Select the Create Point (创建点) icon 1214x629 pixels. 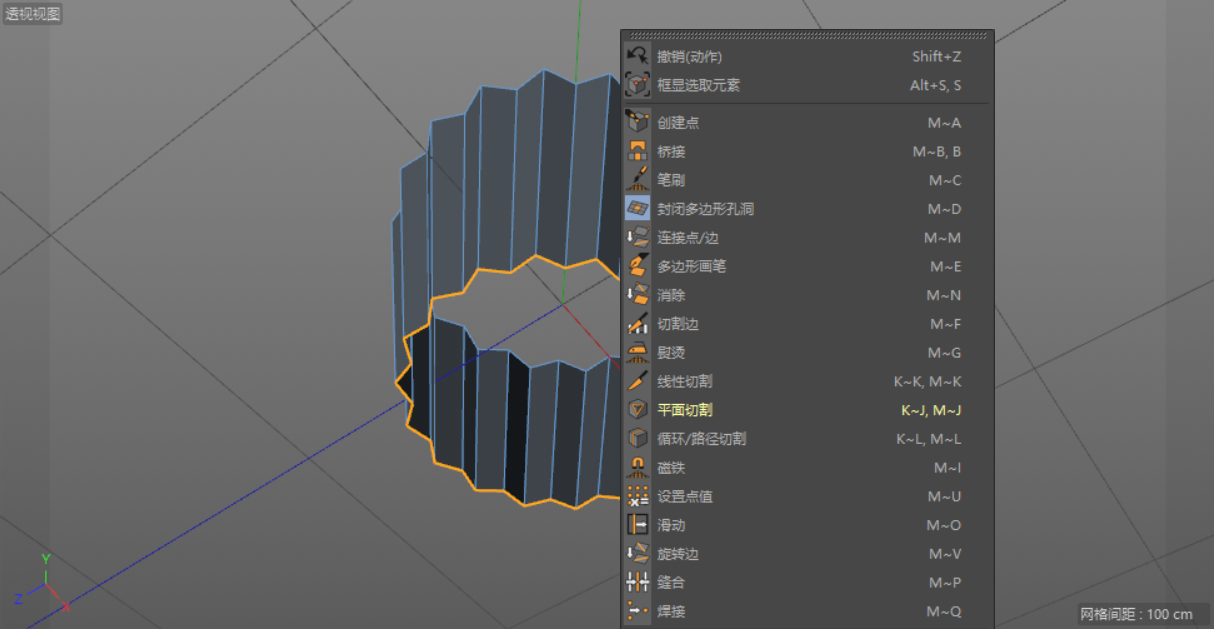pos(637,123)
